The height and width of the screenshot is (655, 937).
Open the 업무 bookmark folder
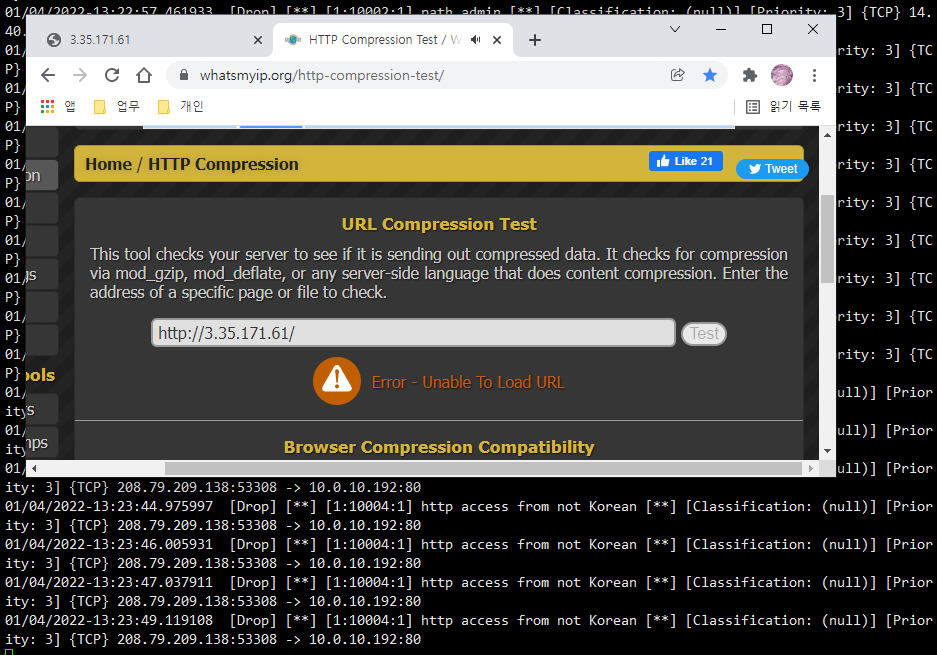tap(117, 106)
